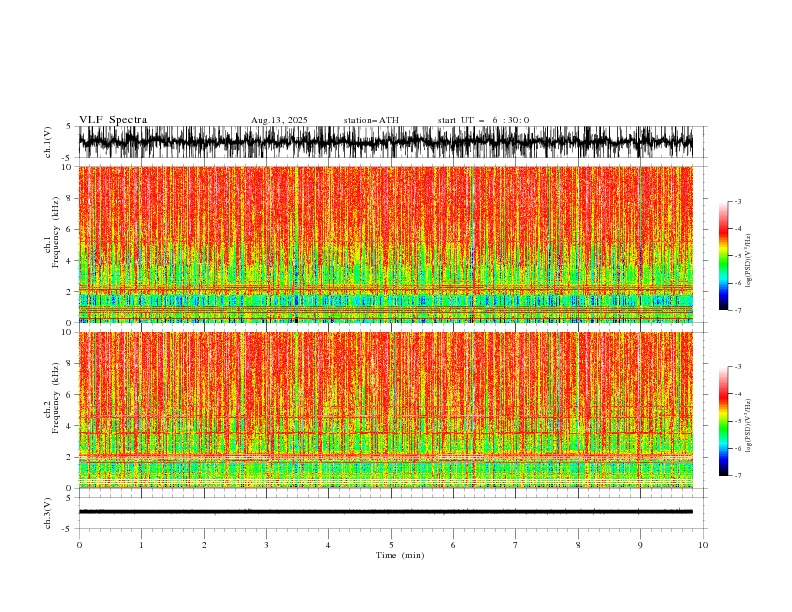The width and height of the screenshot is (792, 612).
Task: Click time axis tick label "3"
Action: (x=266, y=545)
